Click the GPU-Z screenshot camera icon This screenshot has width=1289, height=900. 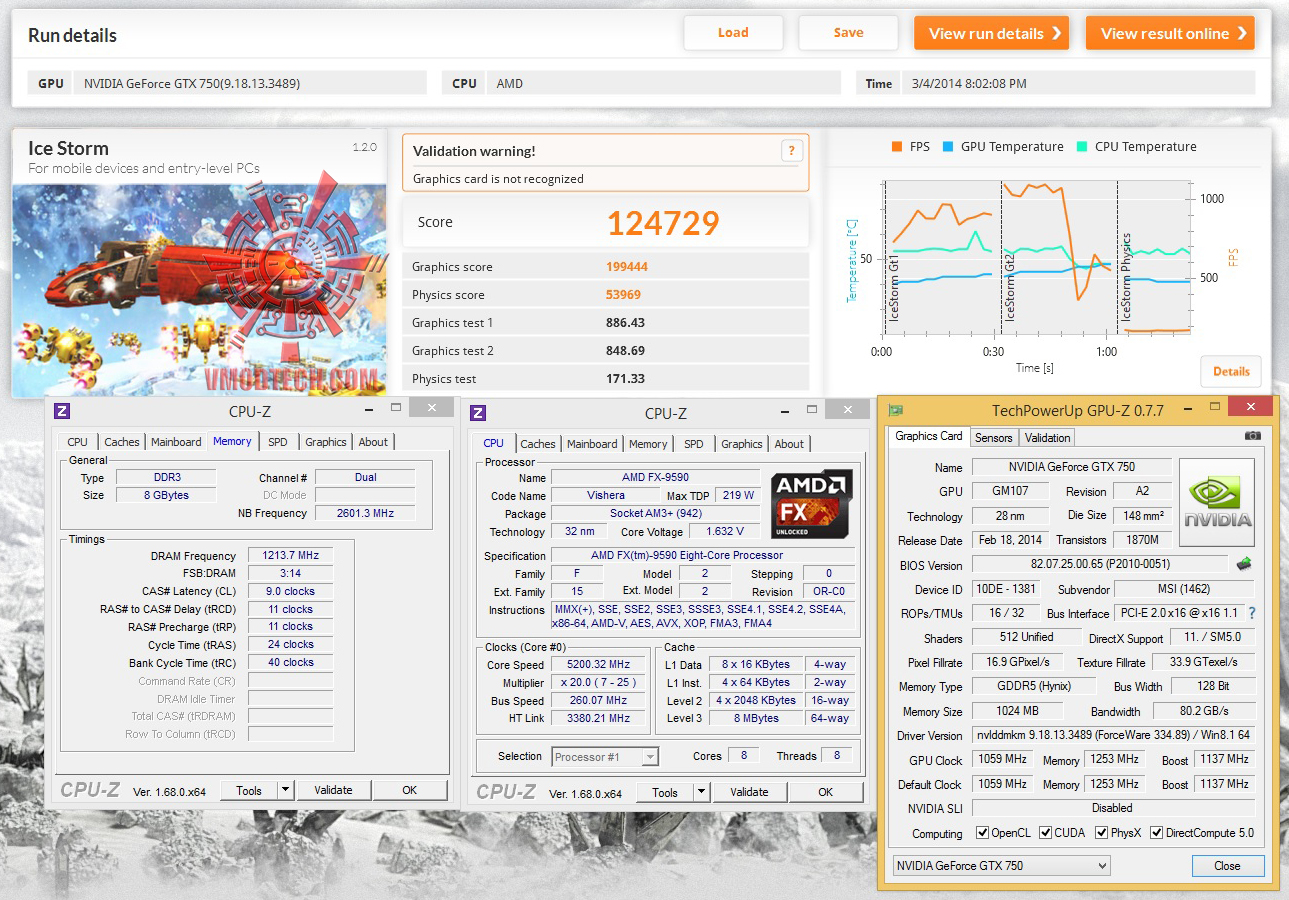(1252, 436)
